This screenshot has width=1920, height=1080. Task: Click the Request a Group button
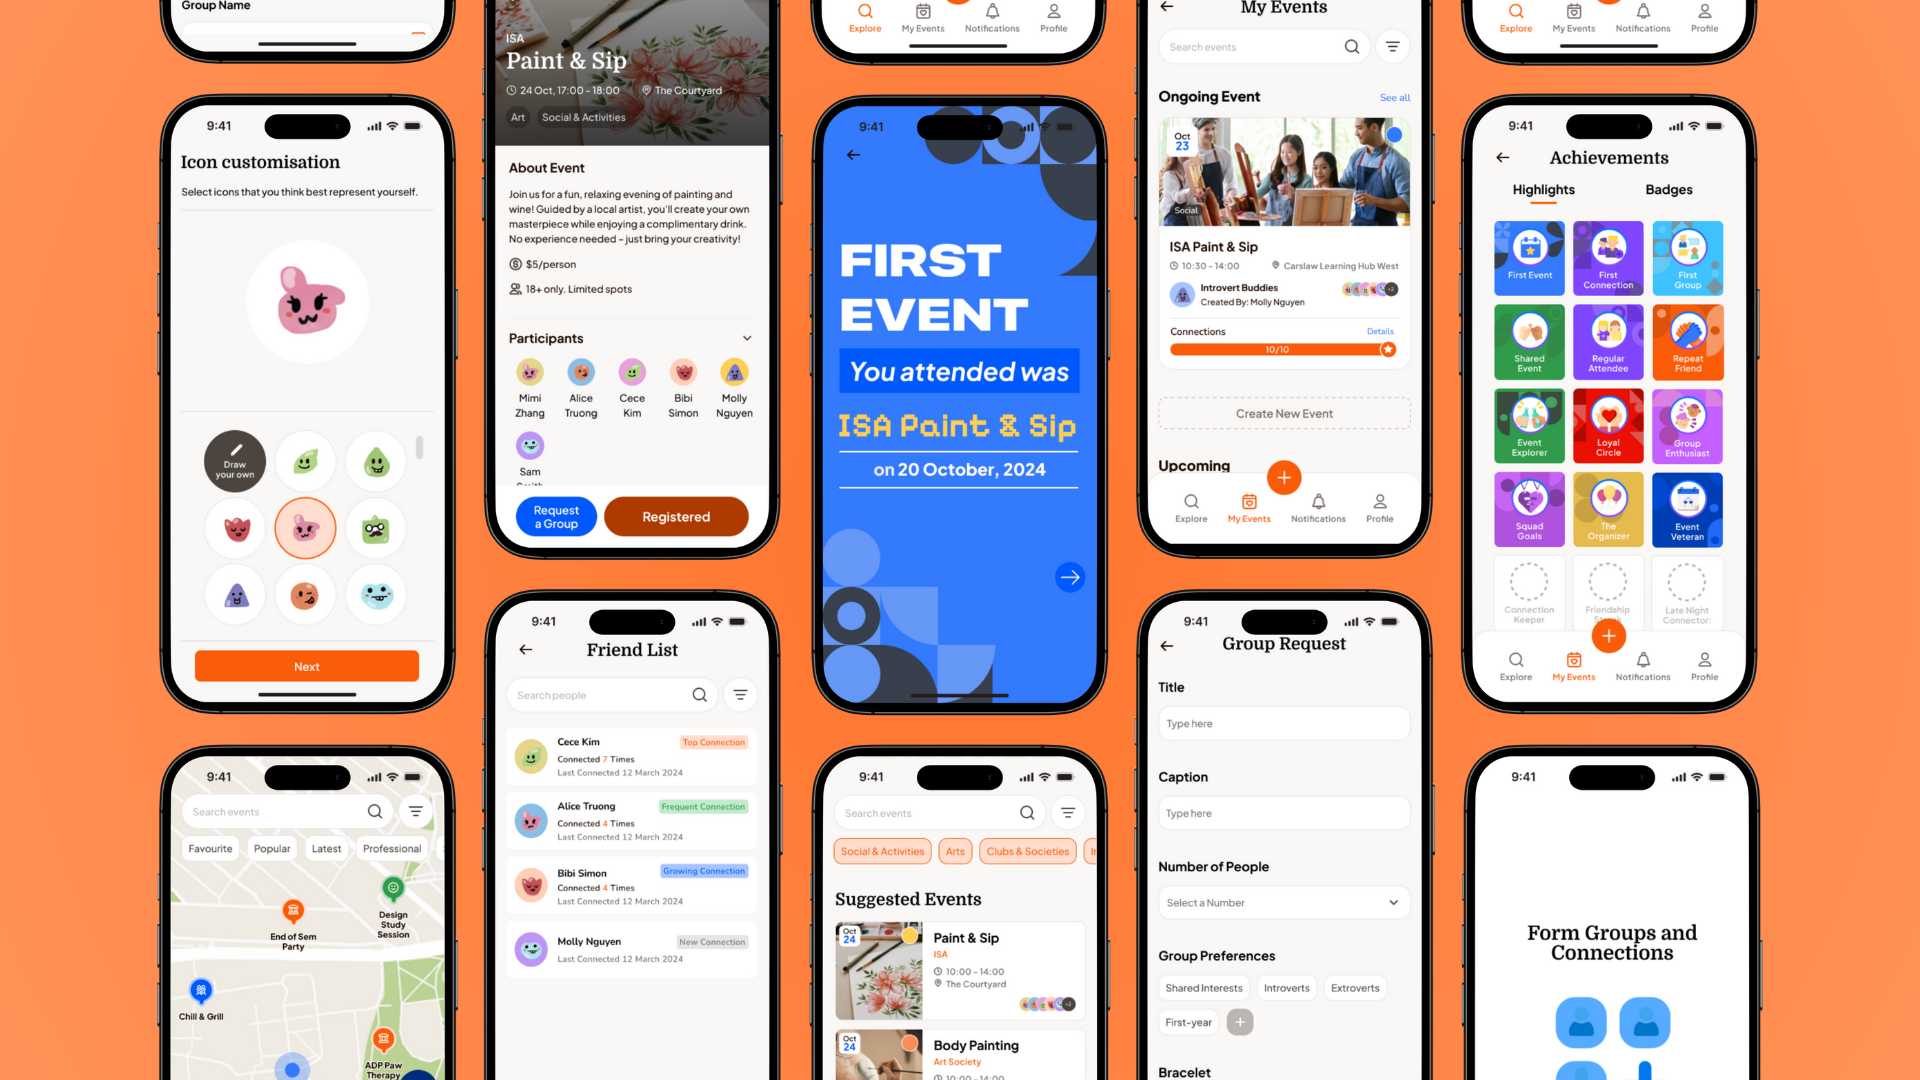[555, 516]
